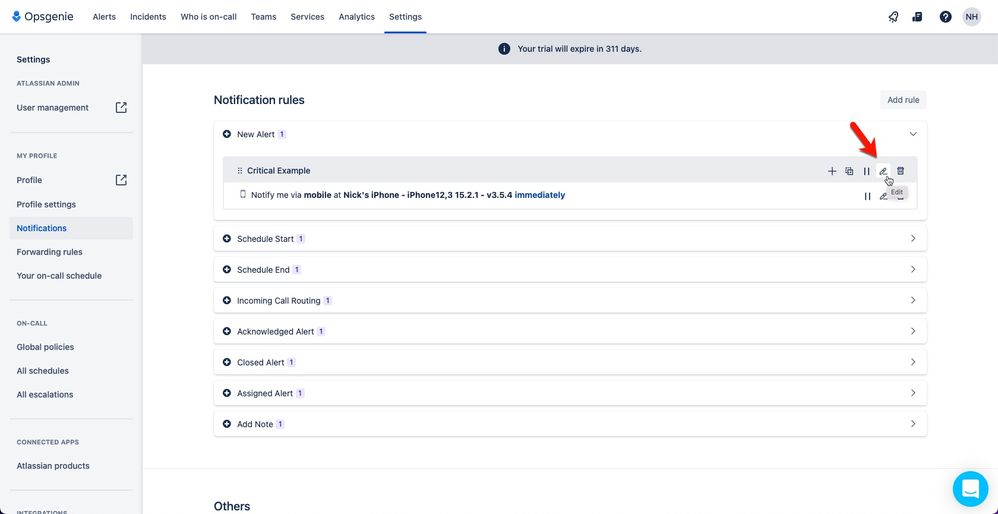Click the mobile phone icon before Notify me
998x514 pixels.
(x=242, y=195)
